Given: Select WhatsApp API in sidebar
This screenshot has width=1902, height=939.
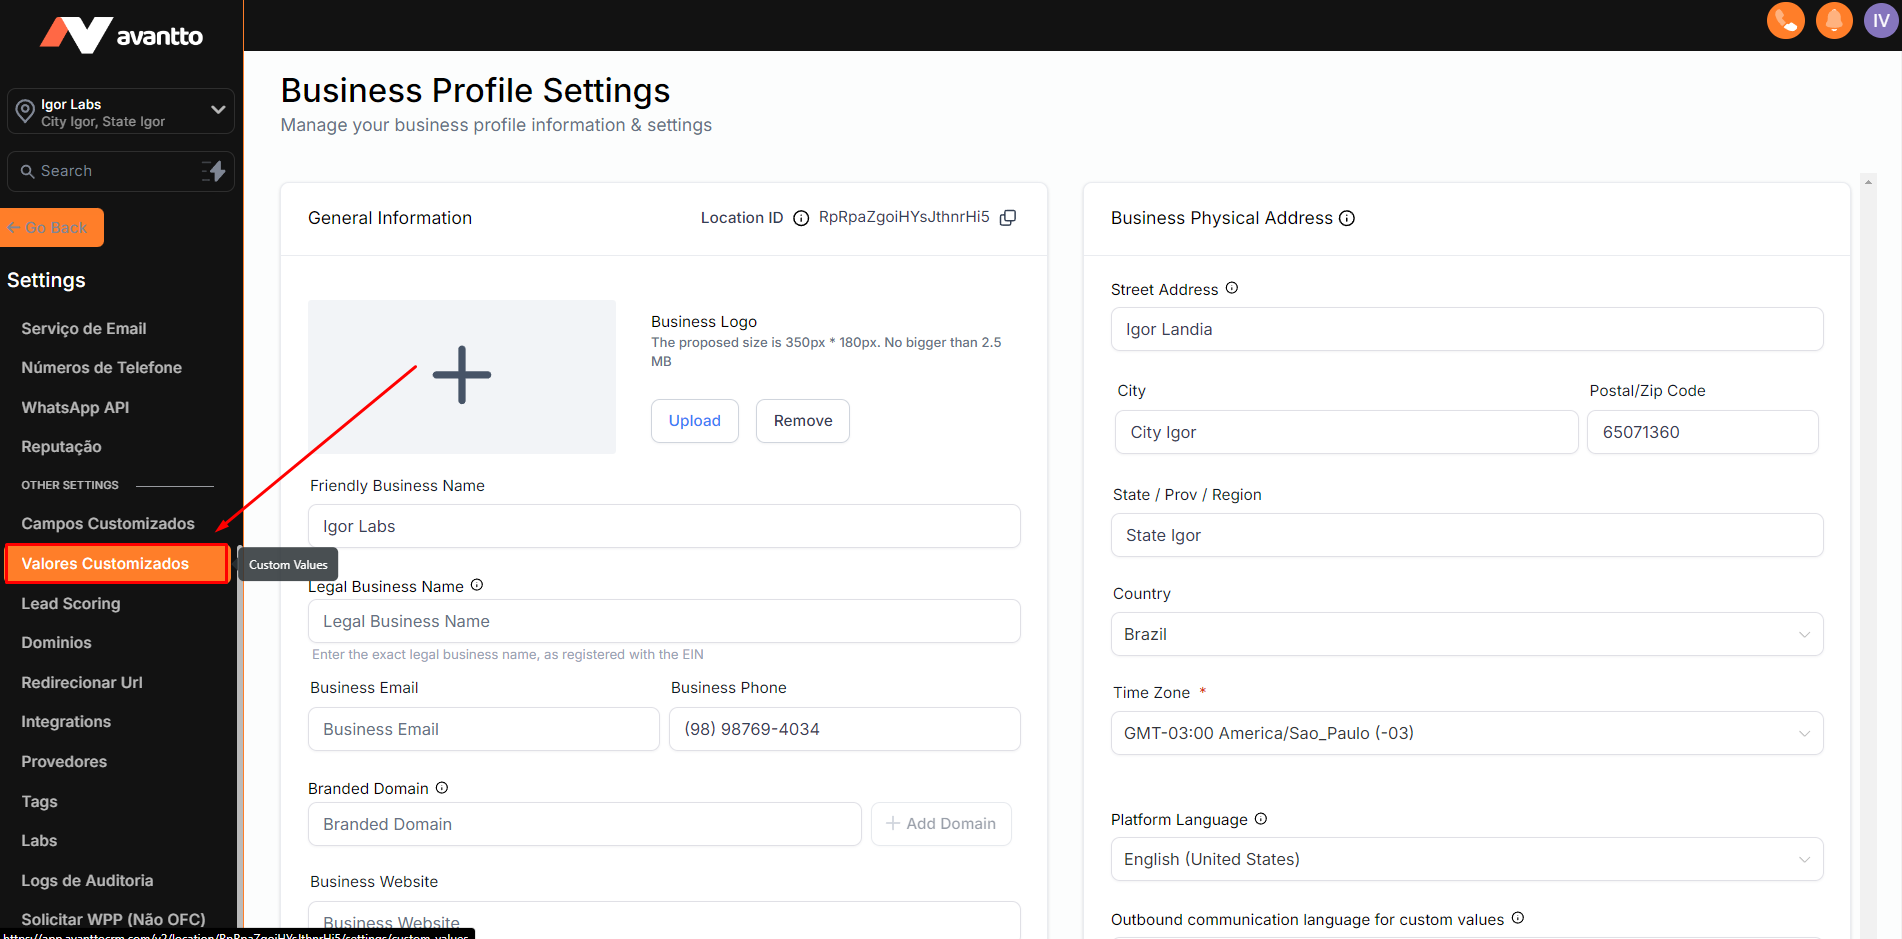Looking at the screenshot, I should (75, 407).
